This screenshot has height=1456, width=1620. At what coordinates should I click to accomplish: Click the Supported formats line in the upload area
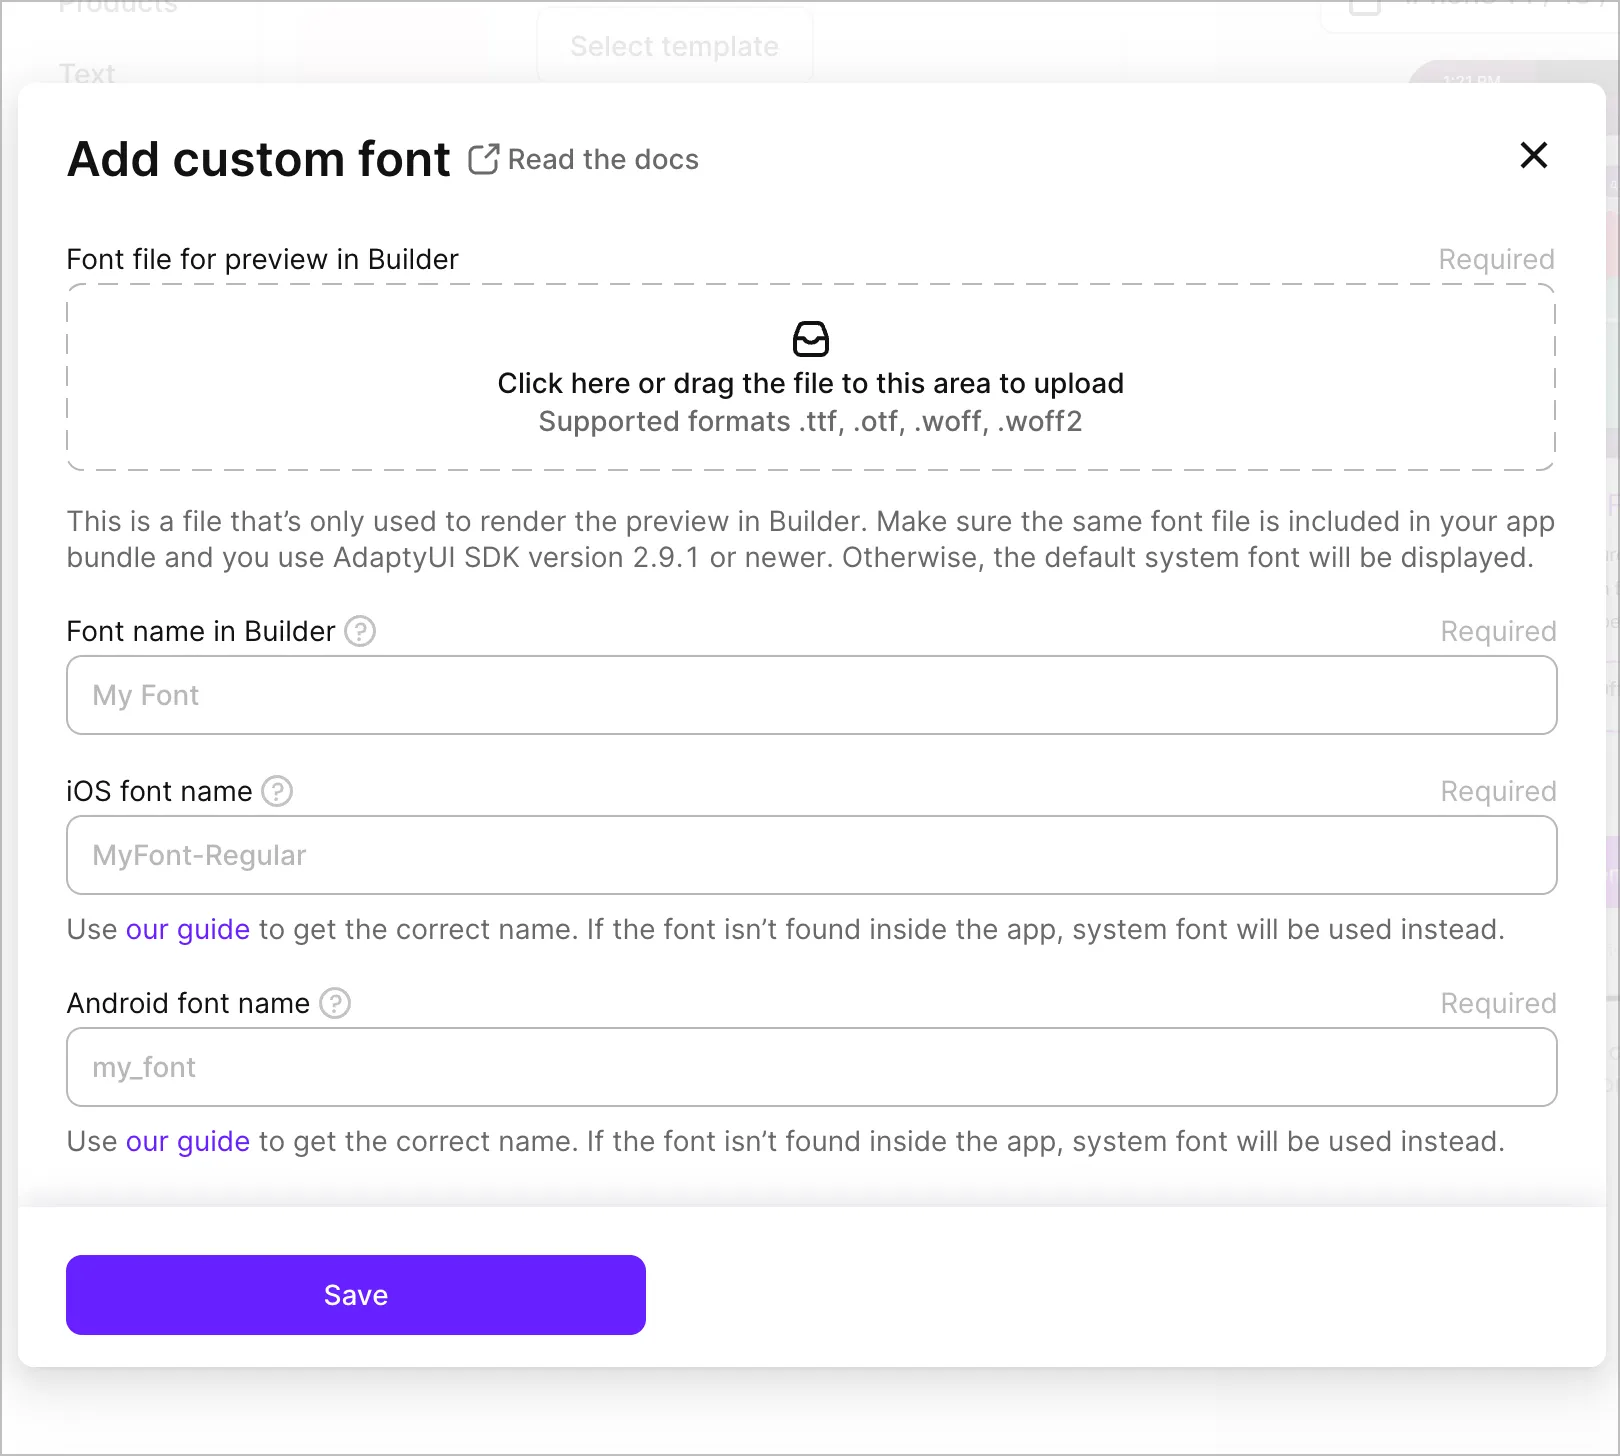(x=810, y=422)
